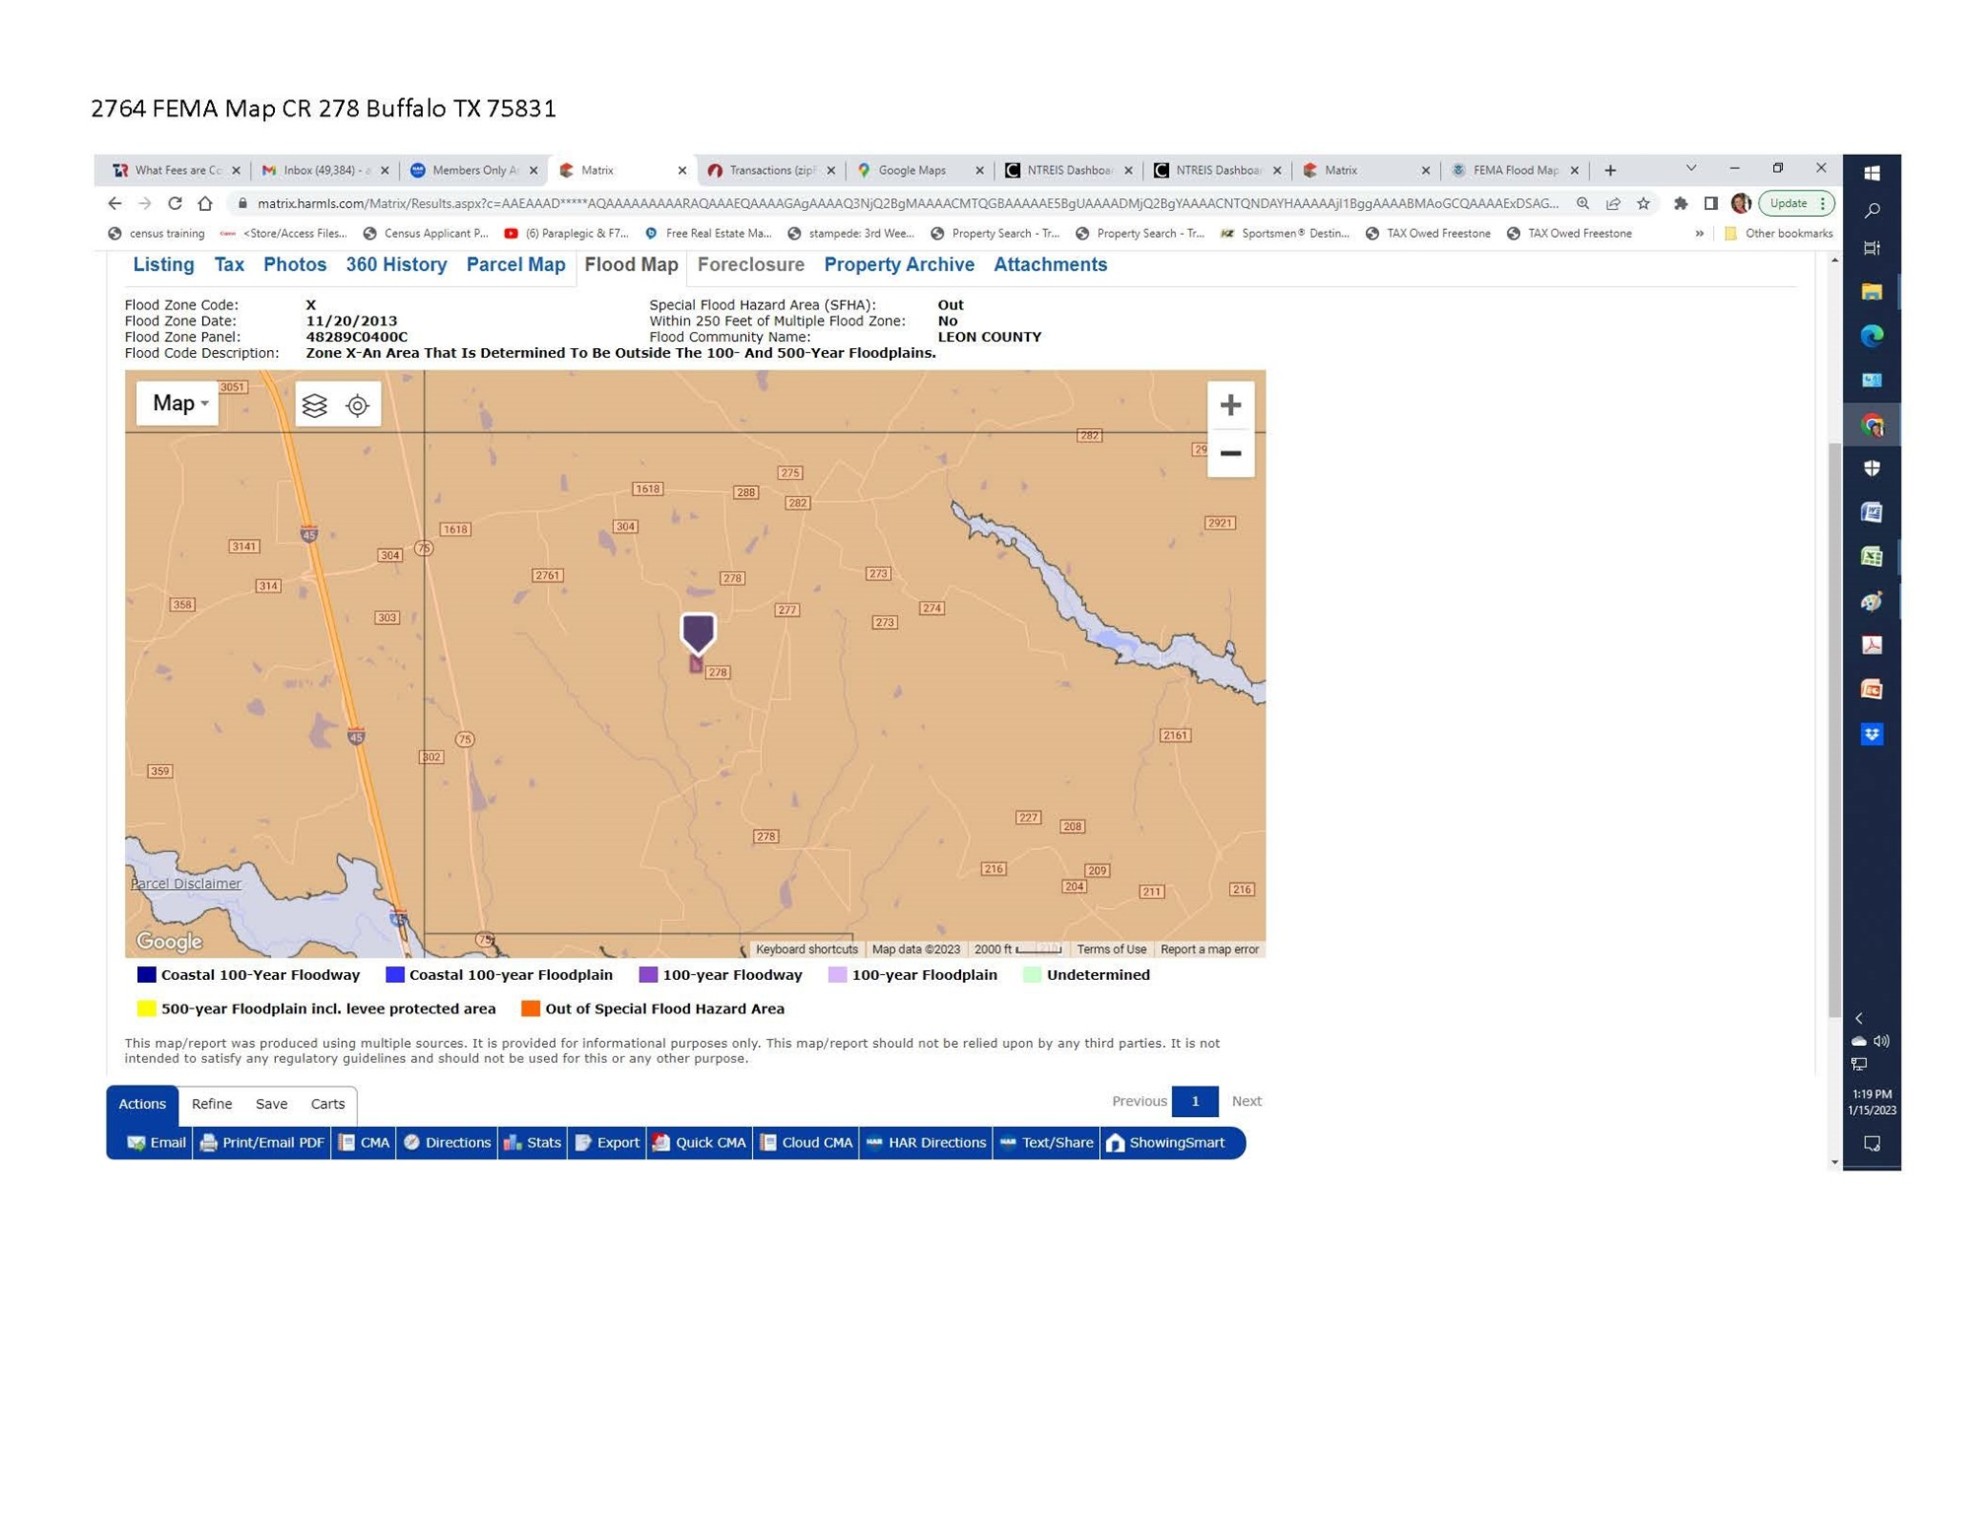Select the Foreclosure tab
1988x1536 pixels.
point(751,265)
